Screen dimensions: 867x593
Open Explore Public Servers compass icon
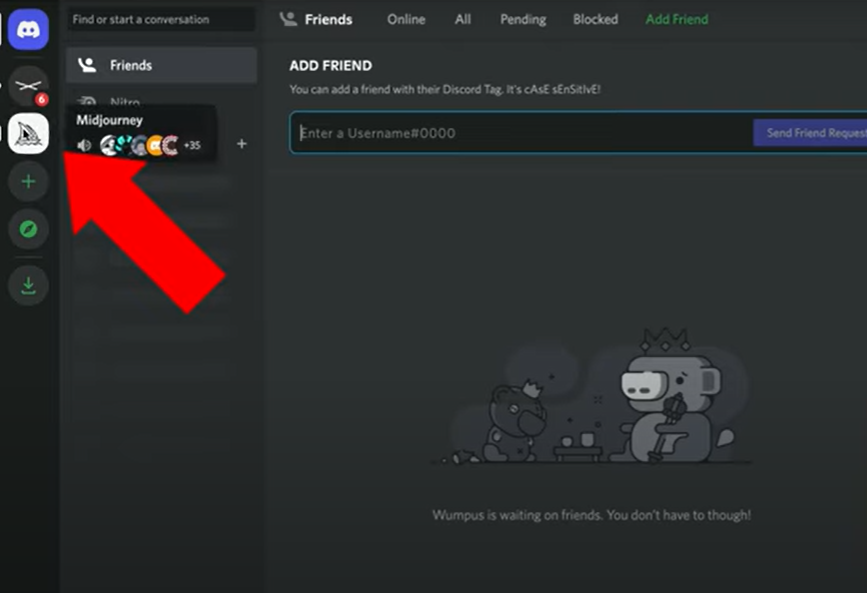[x=28, y=229]
